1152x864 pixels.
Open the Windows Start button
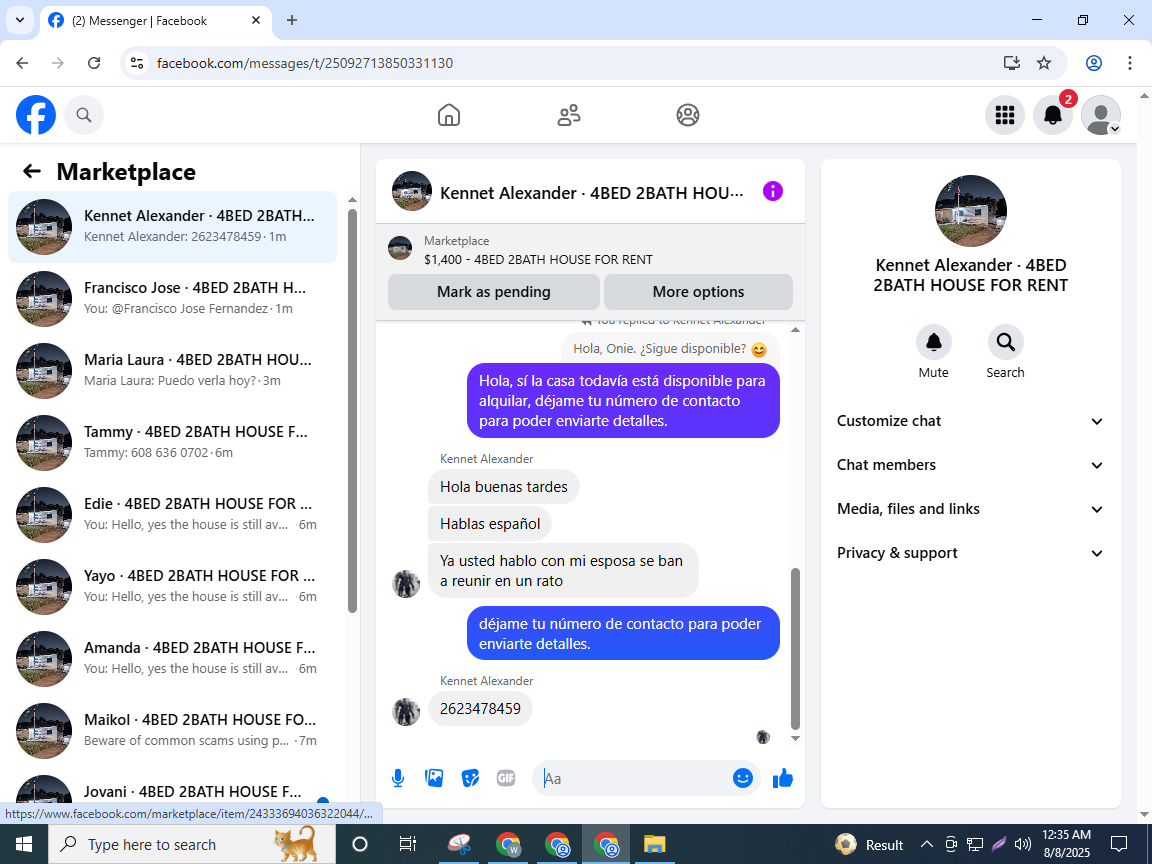(x=24, y=844)
